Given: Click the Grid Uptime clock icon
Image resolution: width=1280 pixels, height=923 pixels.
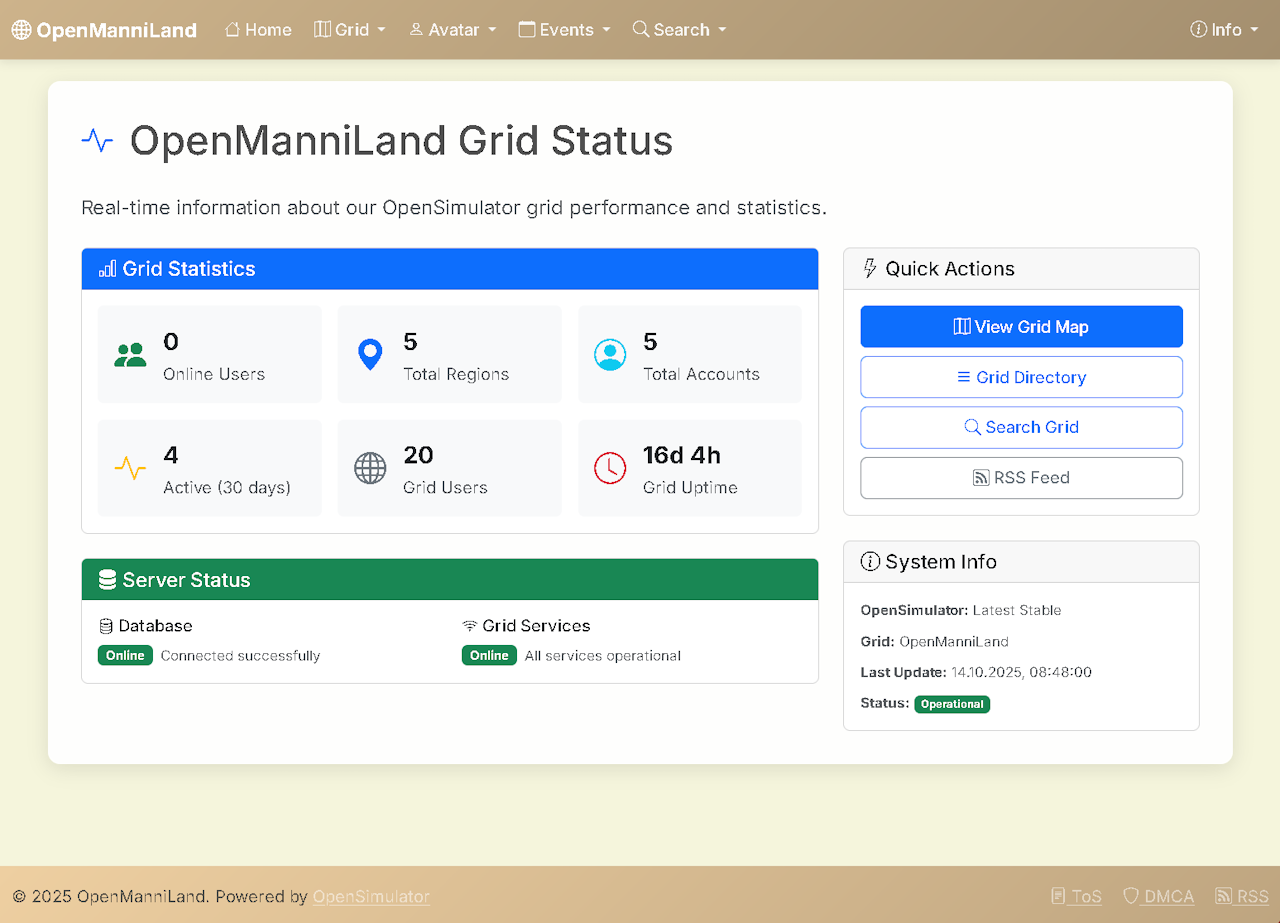Looking at the screenshot, I should [610, 468].
